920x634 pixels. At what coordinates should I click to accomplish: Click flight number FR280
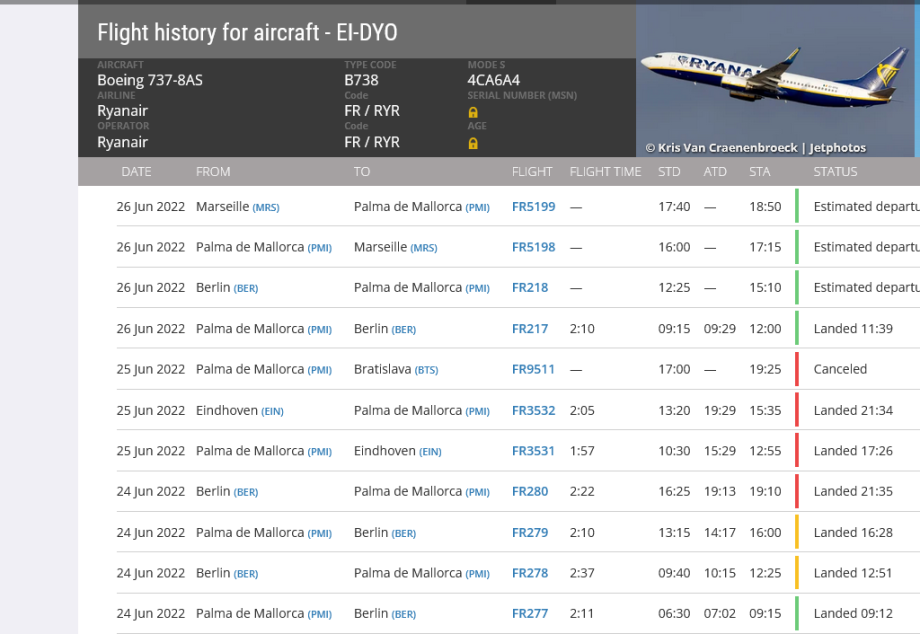pos(530,492)
